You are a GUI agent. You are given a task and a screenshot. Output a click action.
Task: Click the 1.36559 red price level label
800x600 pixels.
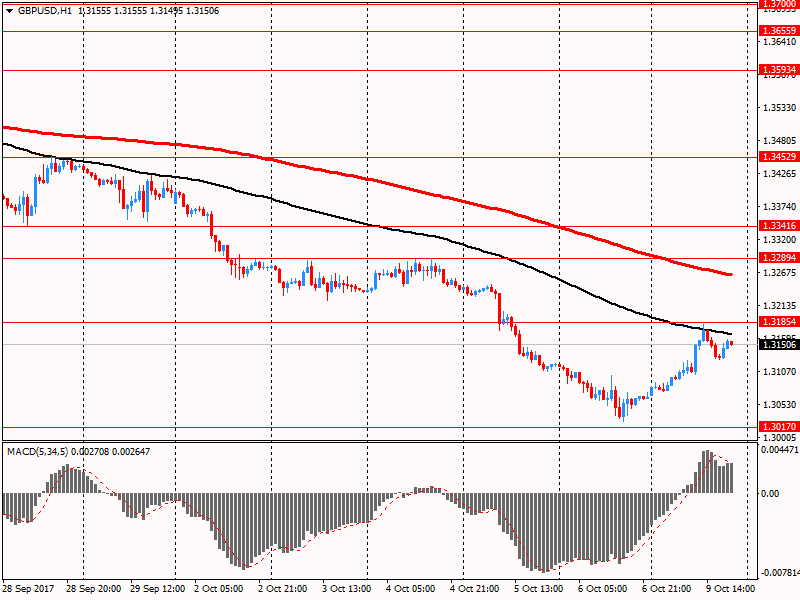pos(779,31)
